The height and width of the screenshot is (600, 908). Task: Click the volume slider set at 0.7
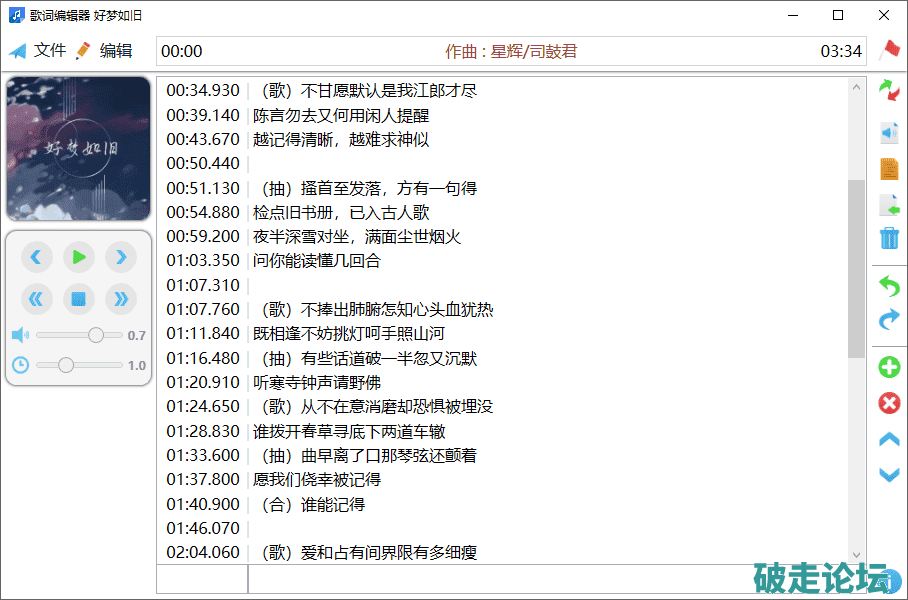pos(80,335)
